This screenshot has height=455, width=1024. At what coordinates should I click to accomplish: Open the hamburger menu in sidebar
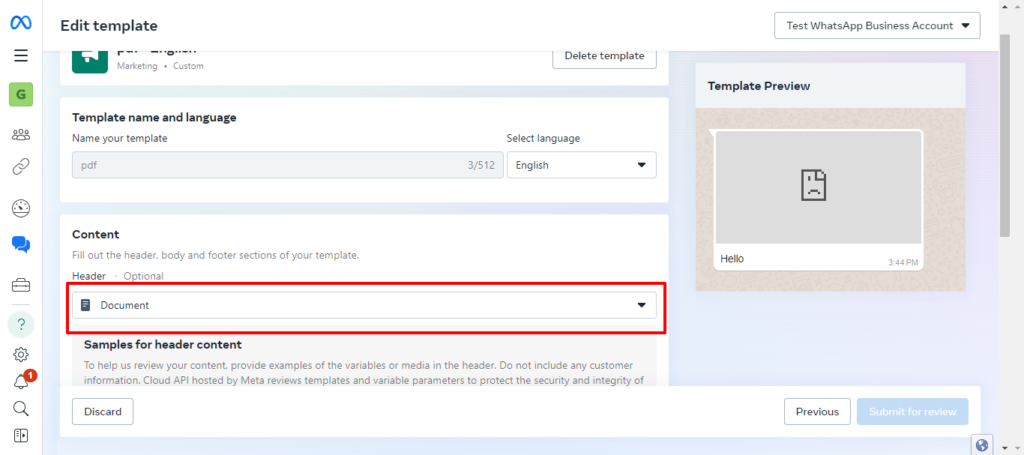coord(21,56)
